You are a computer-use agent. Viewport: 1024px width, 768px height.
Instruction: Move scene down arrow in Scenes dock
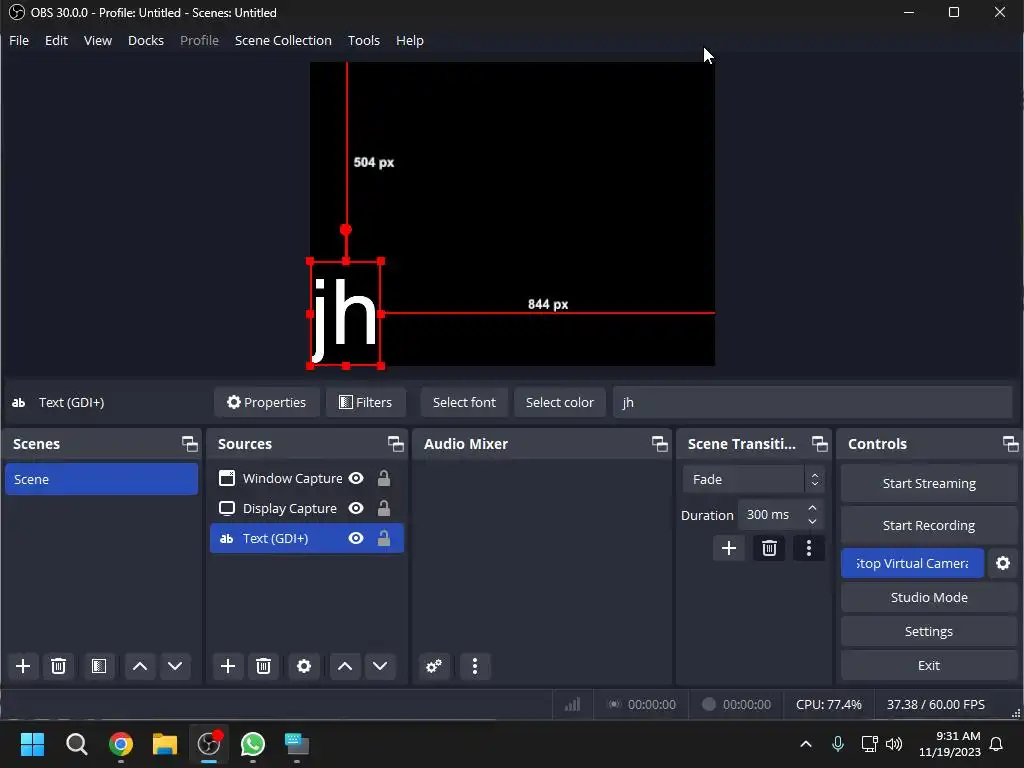pos(175,666)
